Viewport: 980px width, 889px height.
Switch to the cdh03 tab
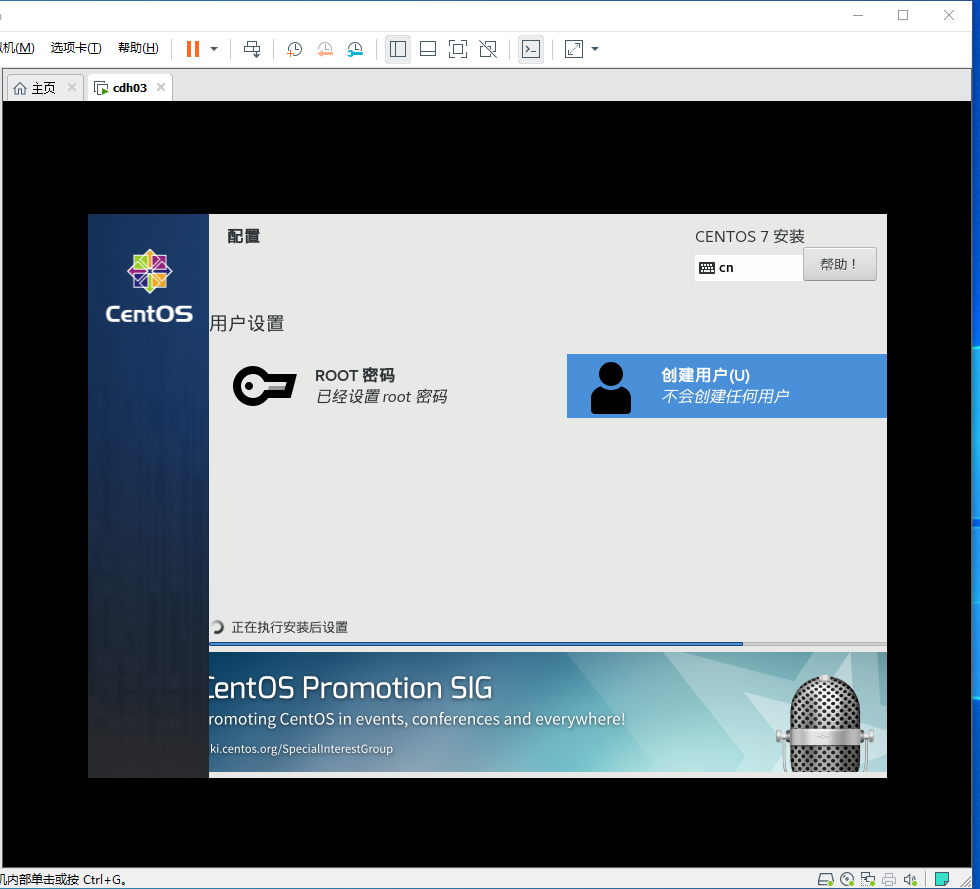[x=129, y=88]
